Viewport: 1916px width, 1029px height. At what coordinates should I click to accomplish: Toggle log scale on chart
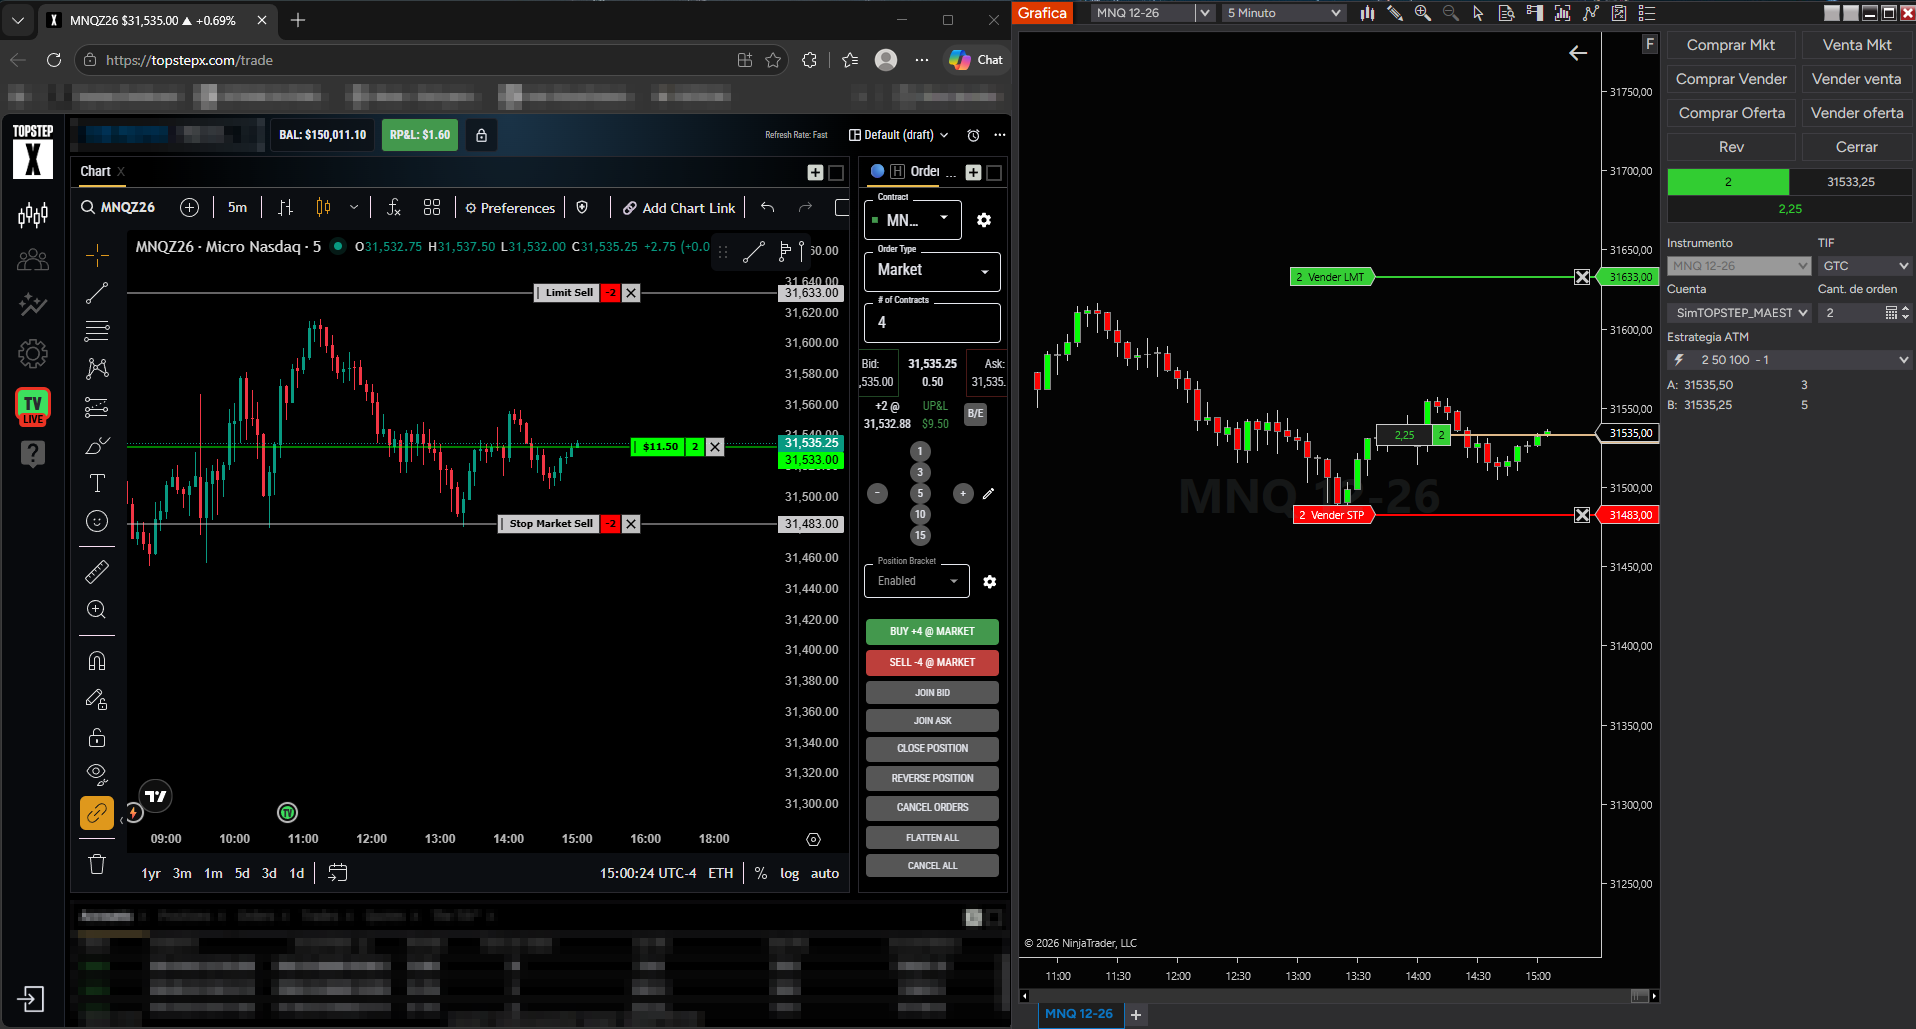click(790, 873)
